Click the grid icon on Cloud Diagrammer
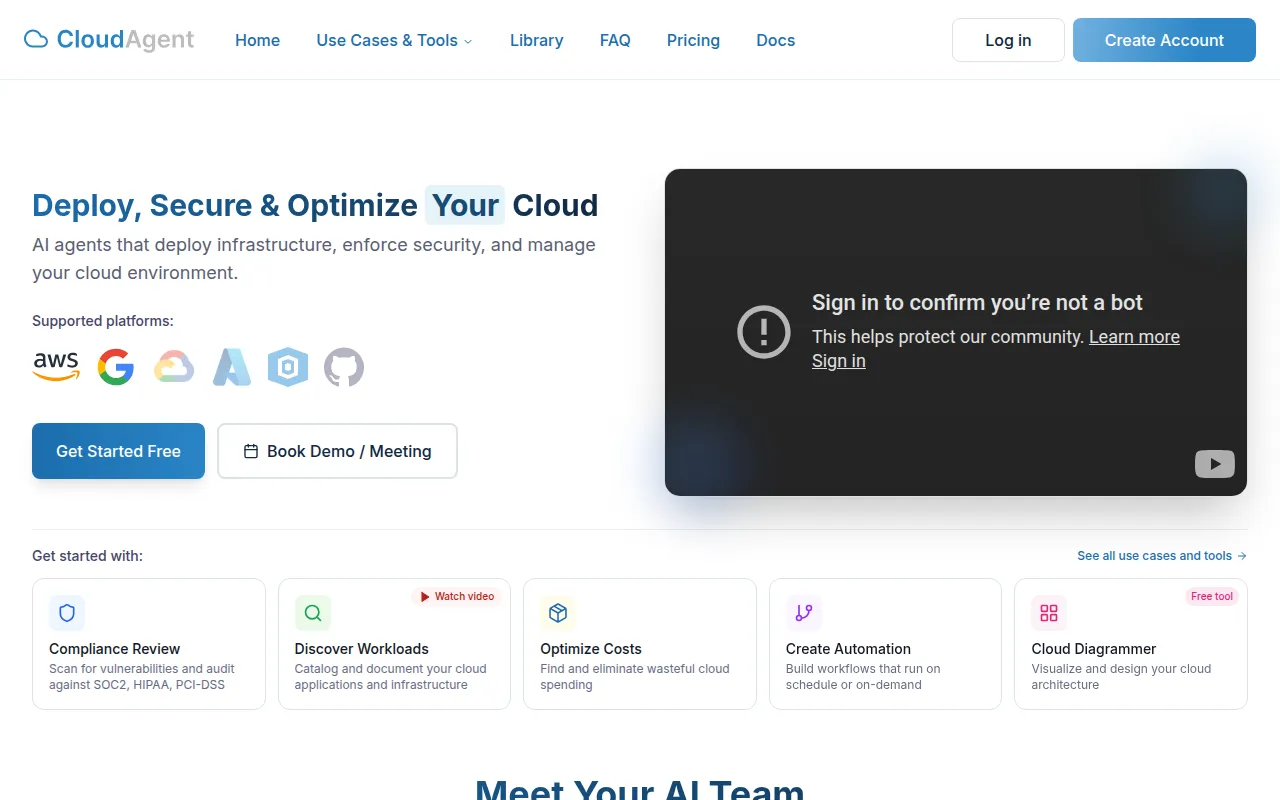This screenshot has width=1280, height=800. [x=1049, y=613]
